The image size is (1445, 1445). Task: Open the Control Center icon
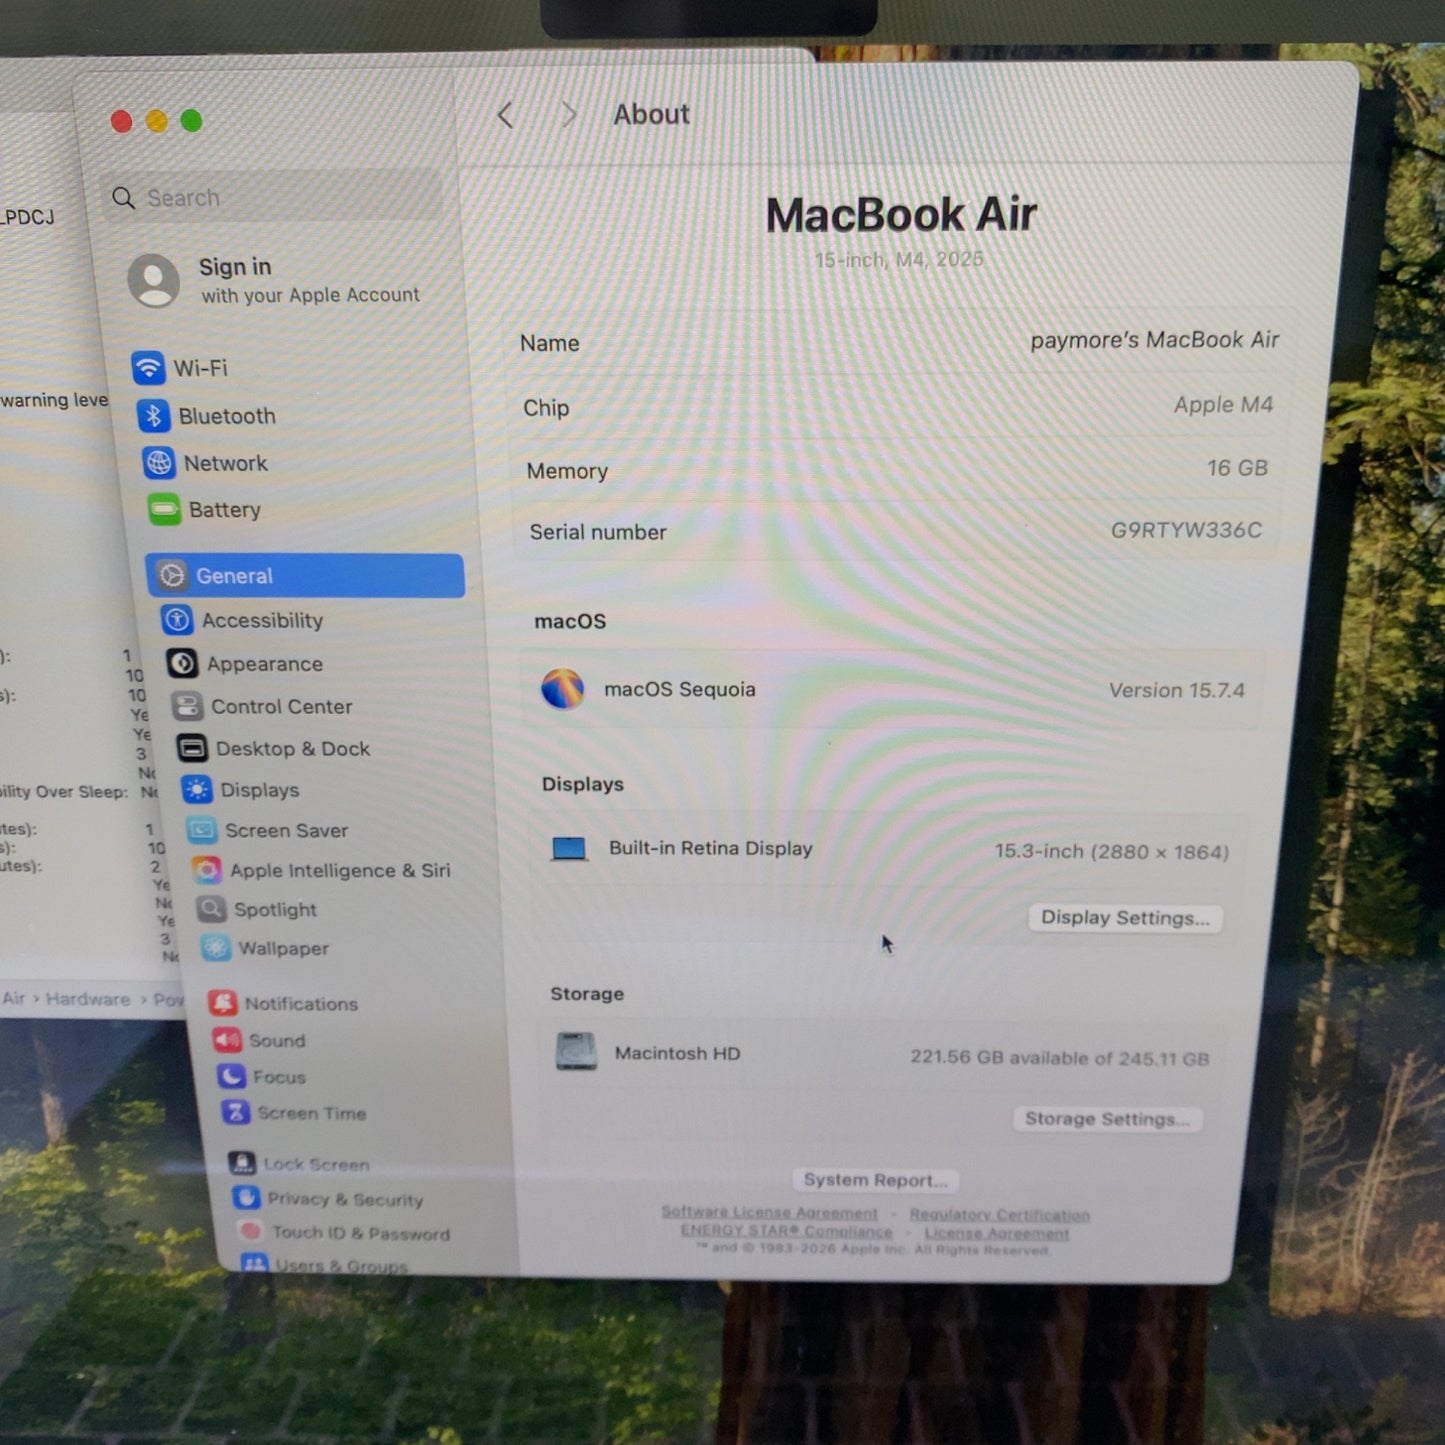[x=187, y=706]
